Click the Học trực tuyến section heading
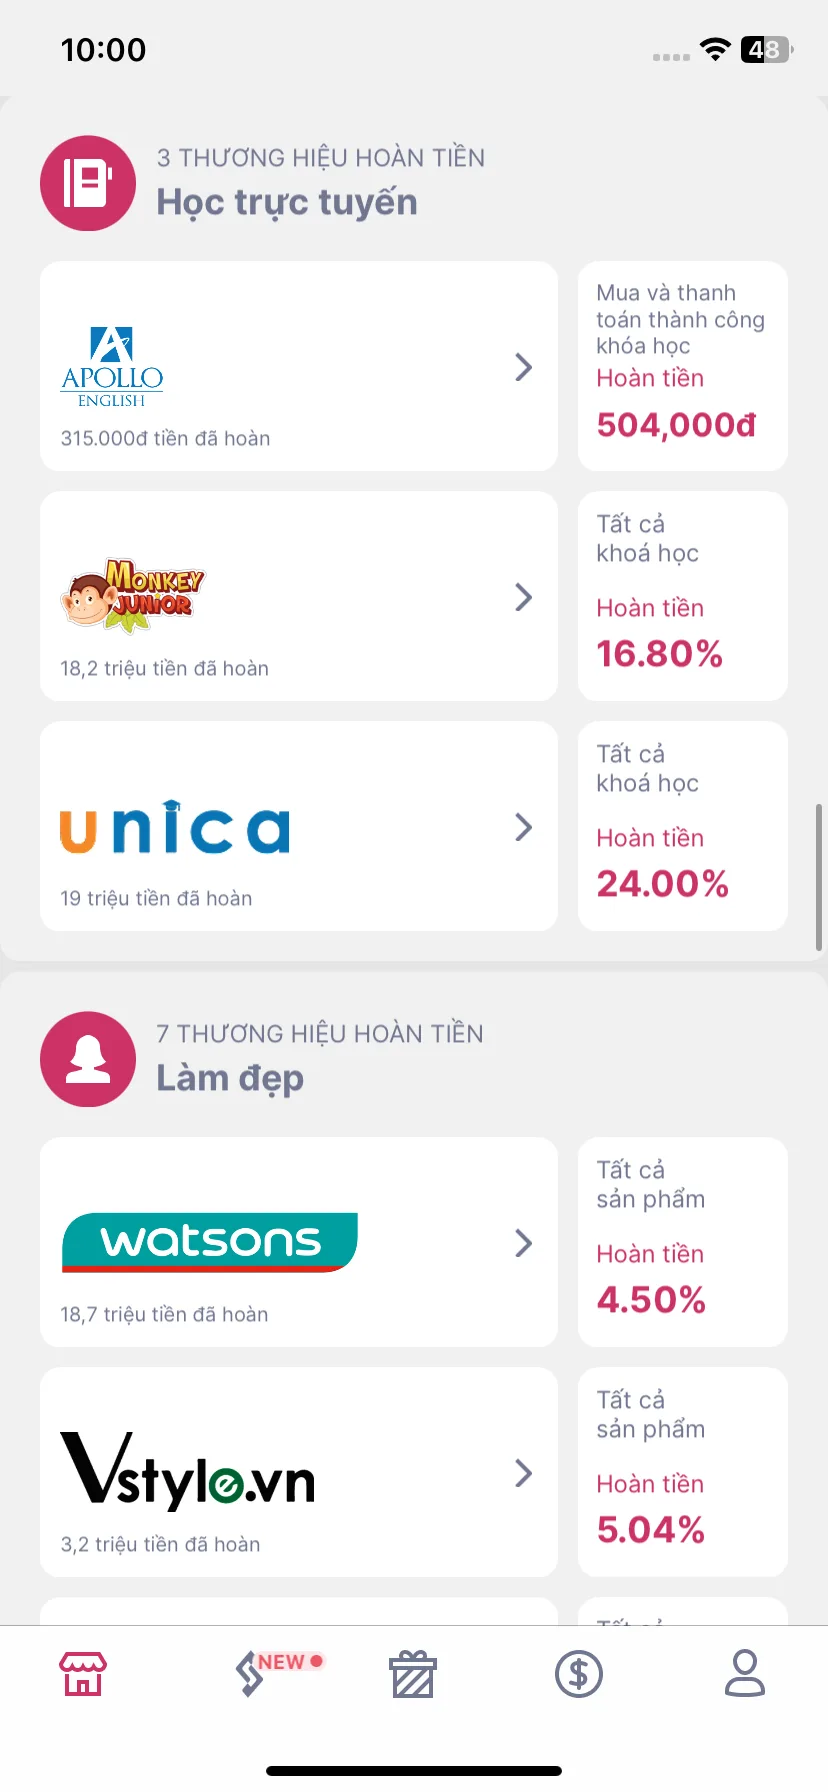The height and width of the screenshot is (1792, 828). 287,203
